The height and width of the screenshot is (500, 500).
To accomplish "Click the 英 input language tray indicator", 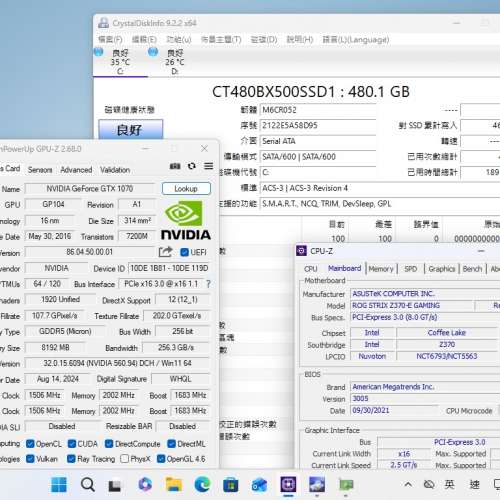I will click(x=449, y=484).
